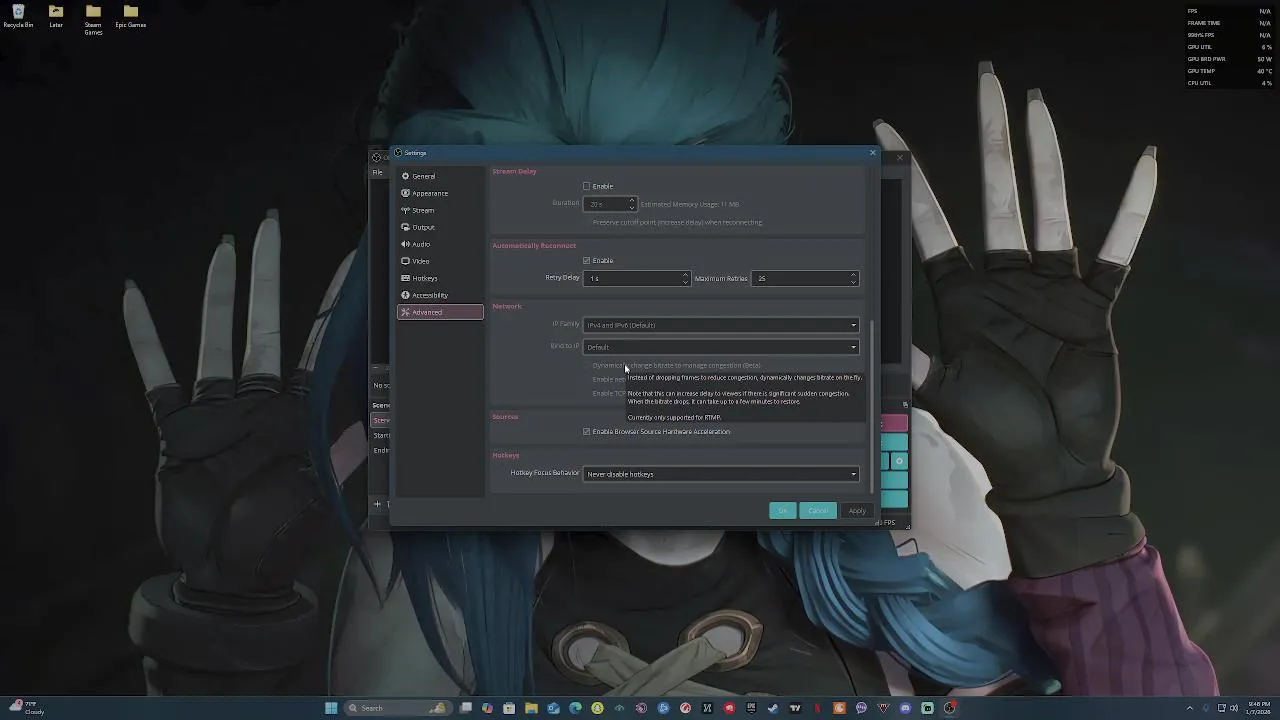Viewport: 1280px width, 720px height.
Task: Increase Retry Delay with up arrow
Action: (x=685, y=275)
